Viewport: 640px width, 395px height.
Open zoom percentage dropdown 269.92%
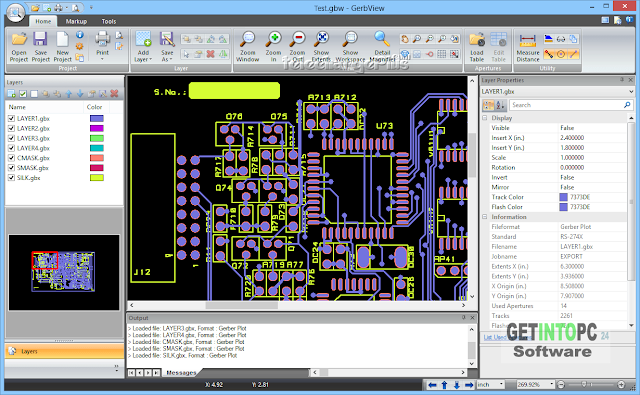(x=551, y=384)
